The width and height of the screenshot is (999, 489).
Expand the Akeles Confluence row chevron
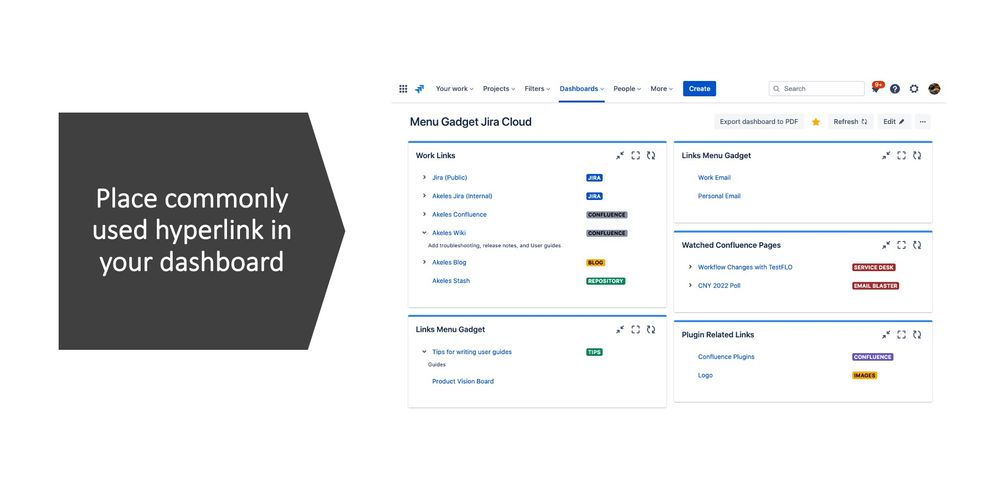(x=424, y=215)
